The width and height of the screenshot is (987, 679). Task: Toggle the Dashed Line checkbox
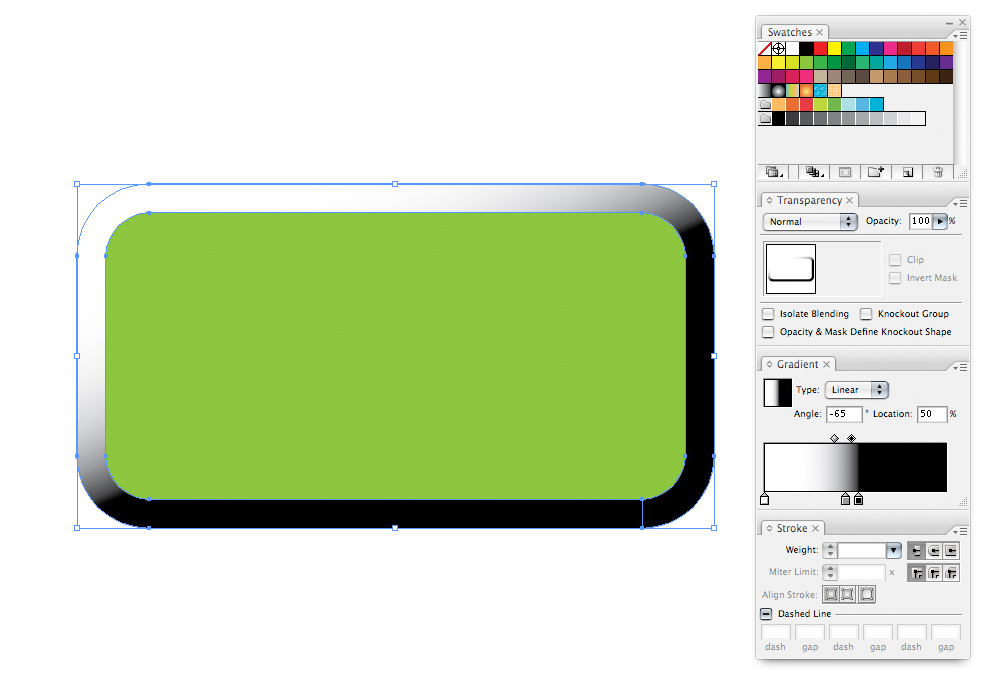tap(766, 614)
